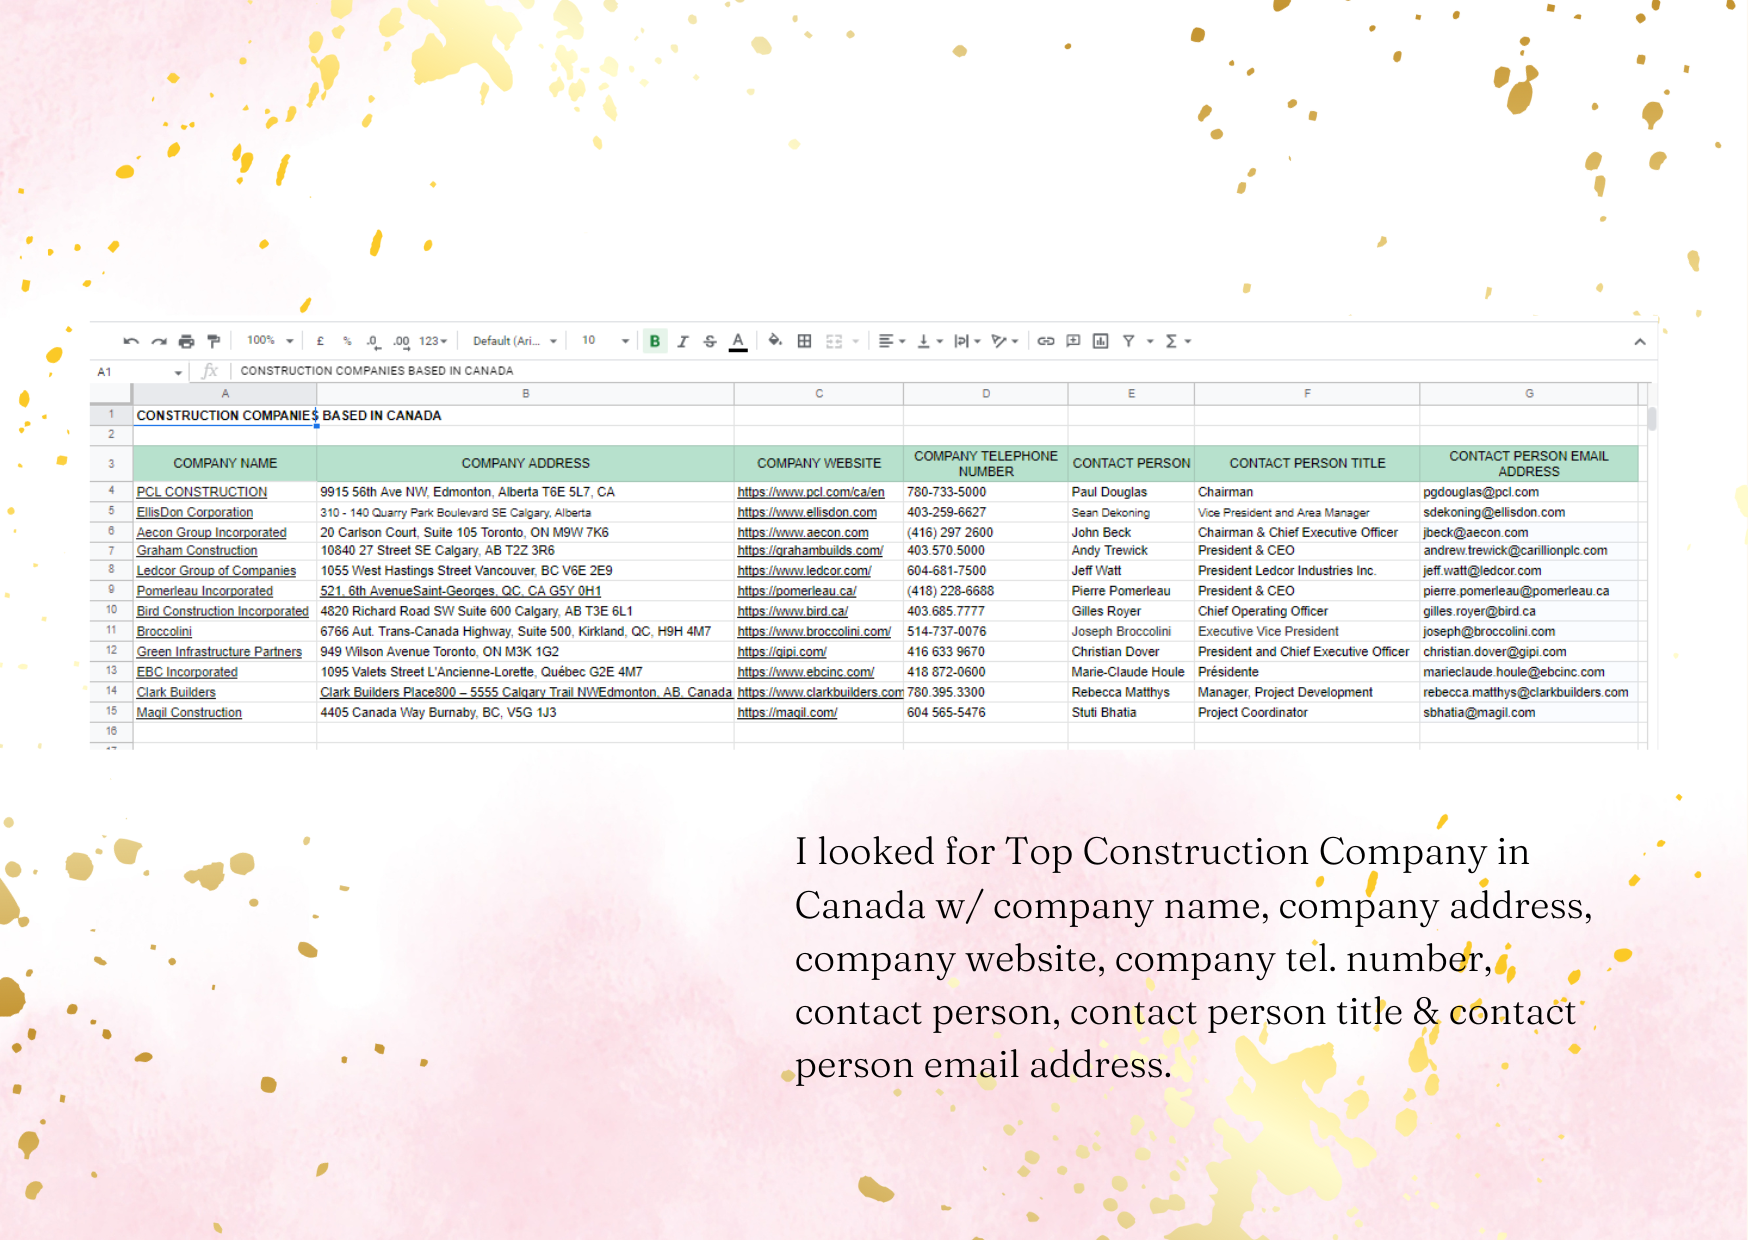Open the Green Infrastructure Partners link

pos(219,652)
